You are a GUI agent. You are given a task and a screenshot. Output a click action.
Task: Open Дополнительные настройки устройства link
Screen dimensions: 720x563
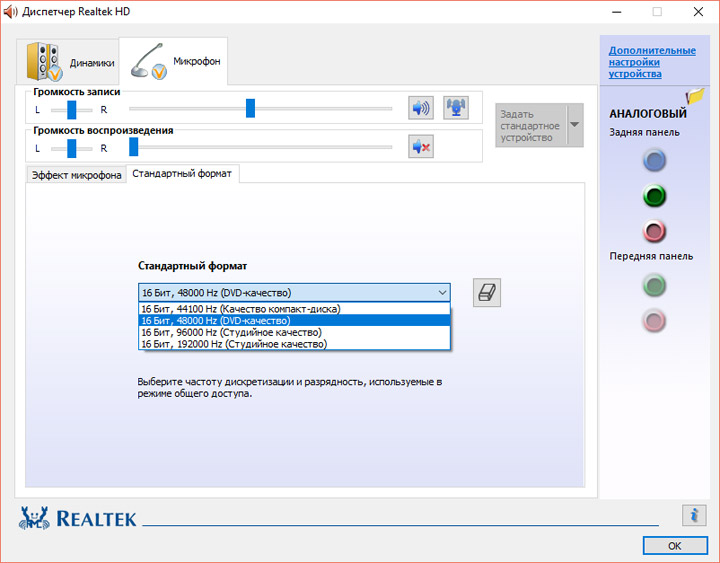[x=652, y=62]
